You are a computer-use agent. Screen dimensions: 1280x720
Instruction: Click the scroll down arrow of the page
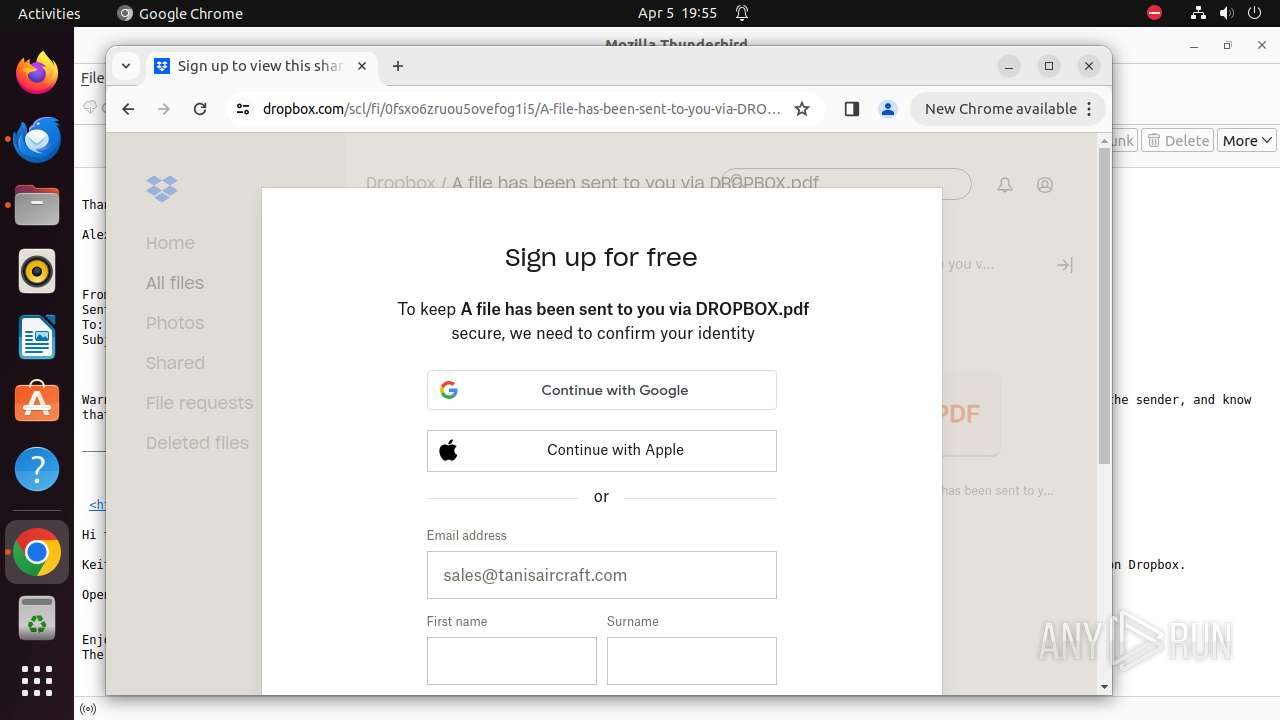coord(1104,687)
